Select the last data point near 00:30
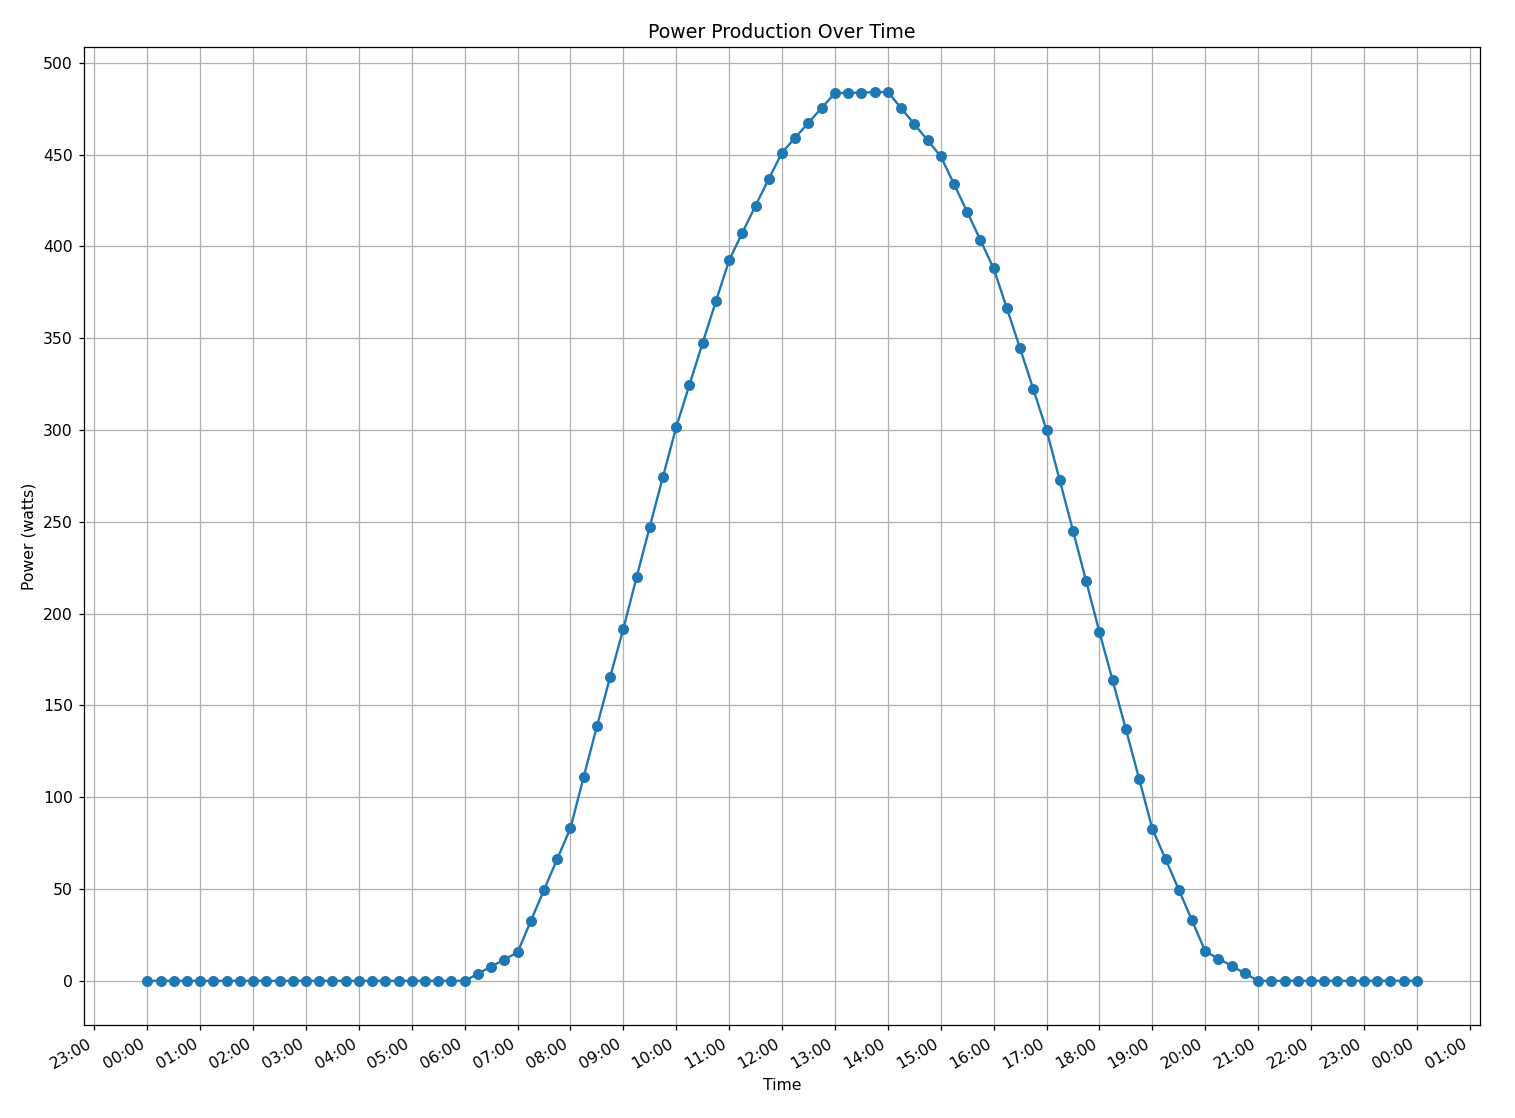 pyautogui.click(x=1417, y=981)
